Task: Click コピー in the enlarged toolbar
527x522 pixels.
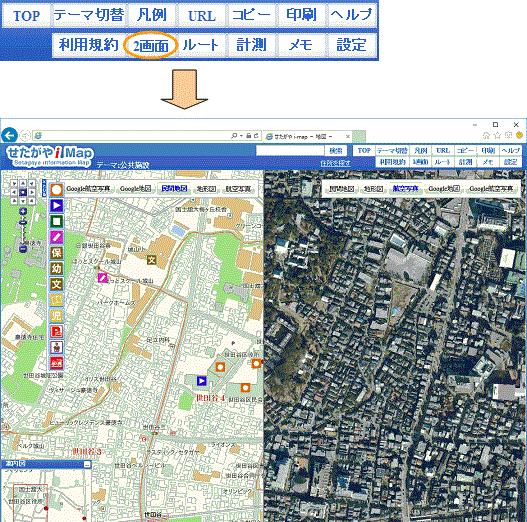Action: click(251, 15)
